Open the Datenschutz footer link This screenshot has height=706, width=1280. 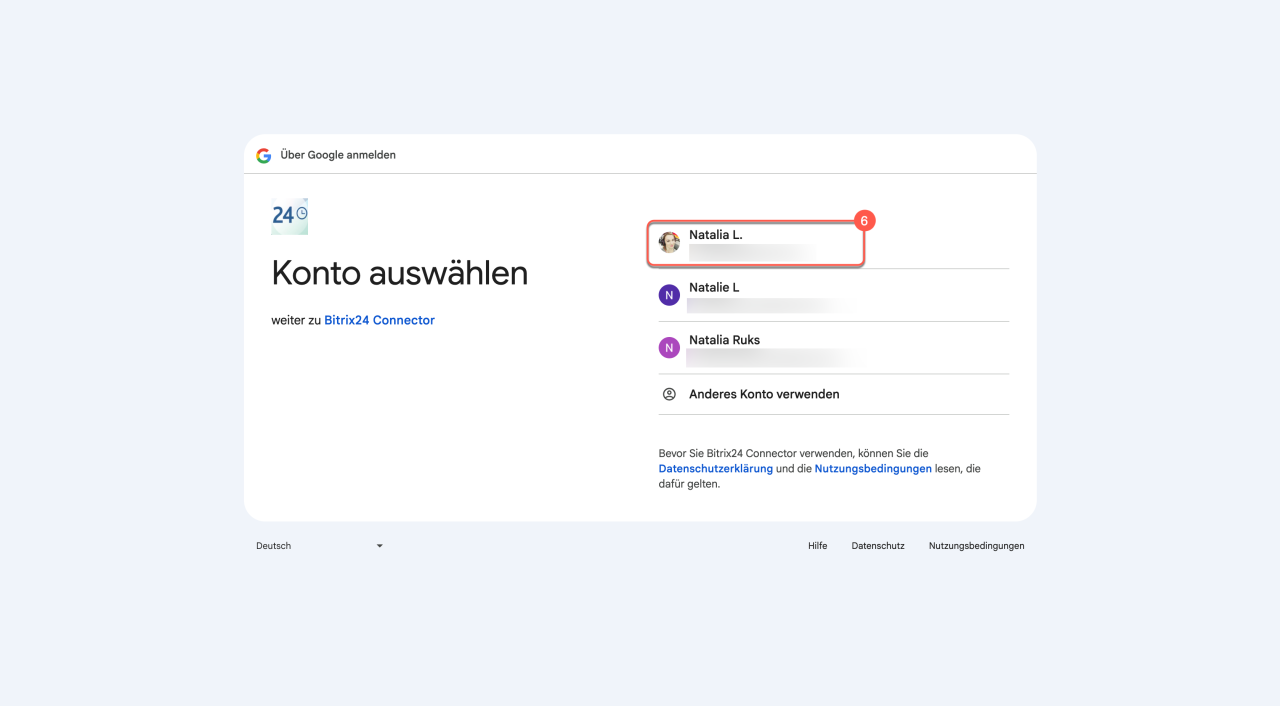coord(878,546)
